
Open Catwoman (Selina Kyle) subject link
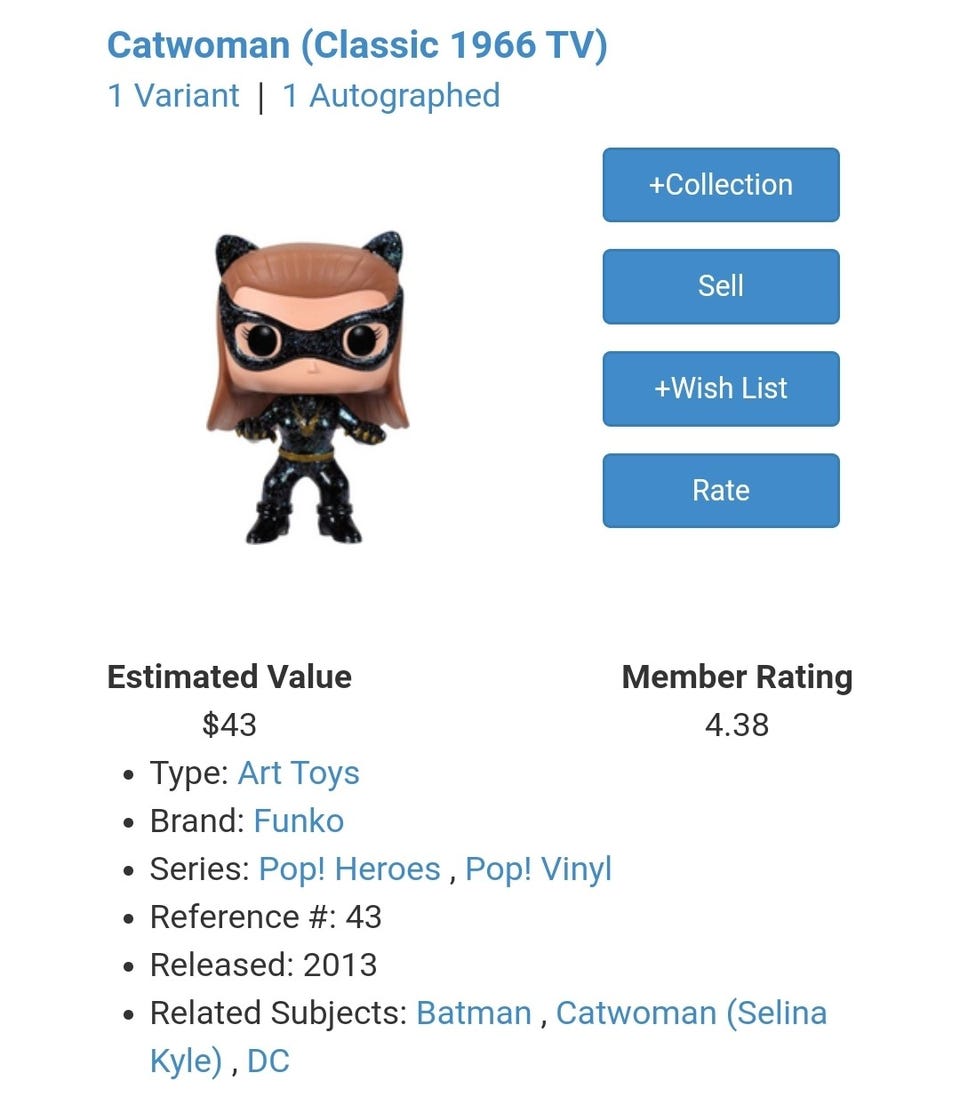click(690, 1013)
